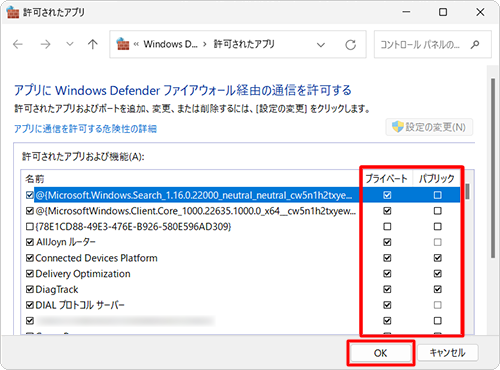This screenshot has width=500, height=370.
Task: Toggle private checkbox for Microsoft.Windows.Search
Action: (x=387, y=195)
